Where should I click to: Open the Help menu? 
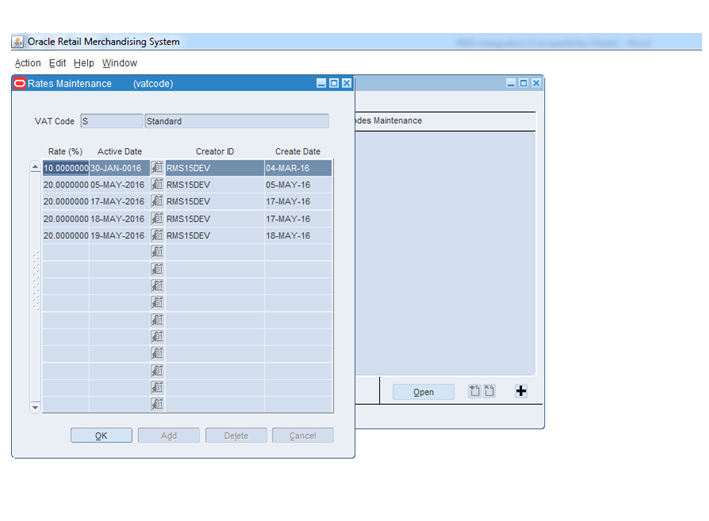point(84,63)
